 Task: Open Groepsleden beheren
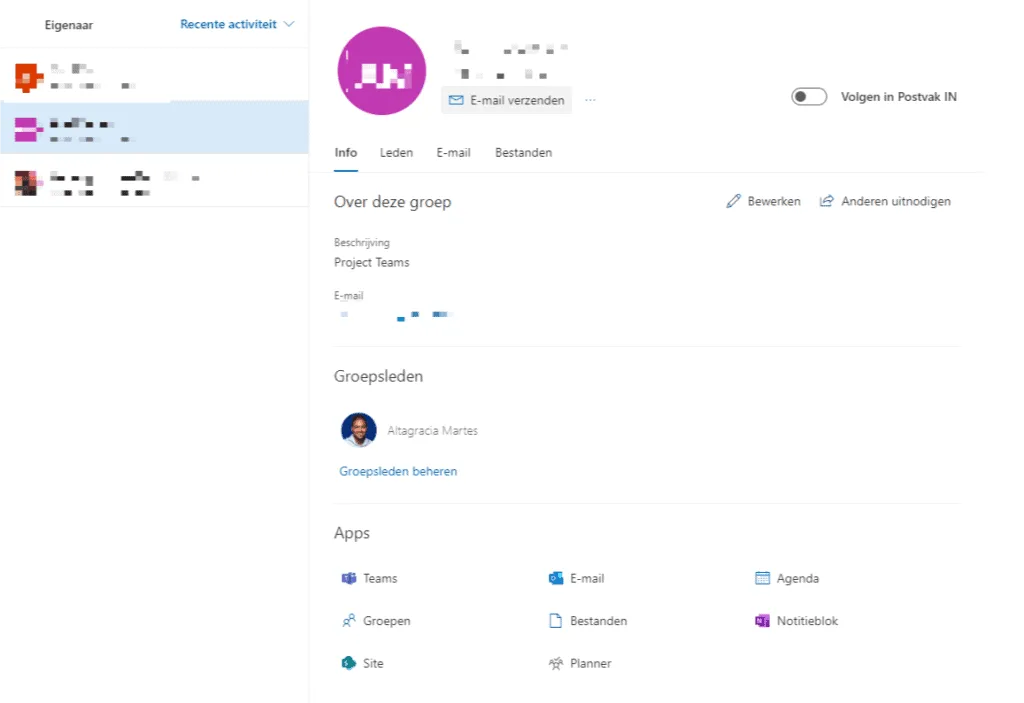point(398,470)
